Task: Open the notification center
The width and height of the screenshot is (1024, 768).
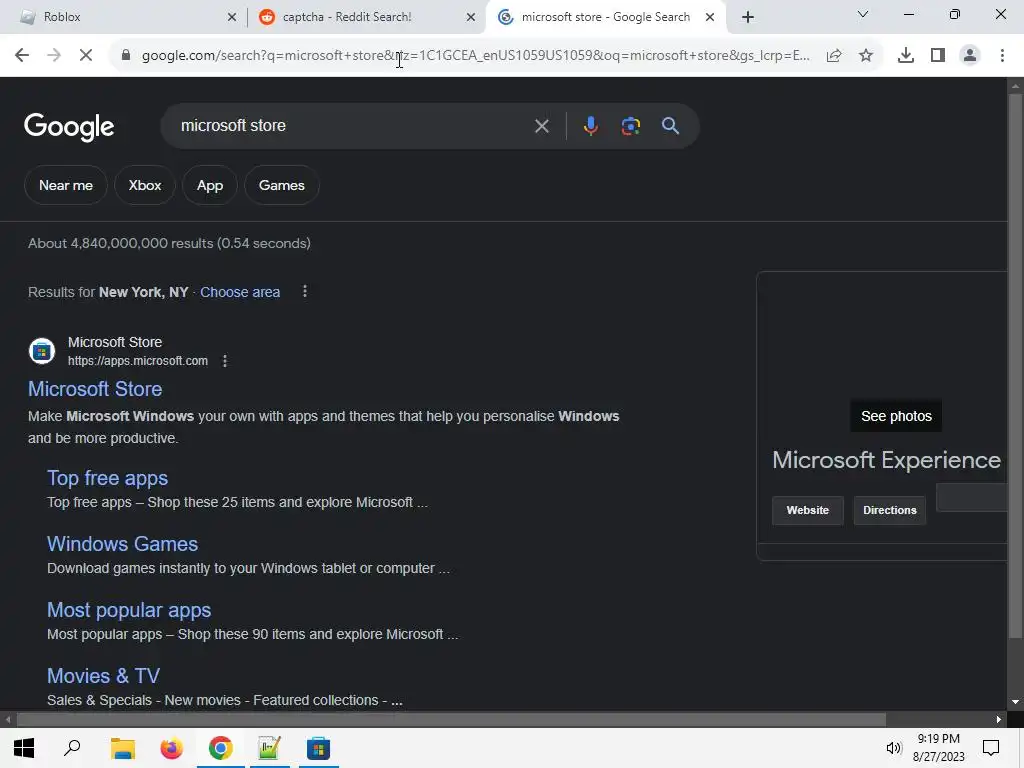Action: 991,748
